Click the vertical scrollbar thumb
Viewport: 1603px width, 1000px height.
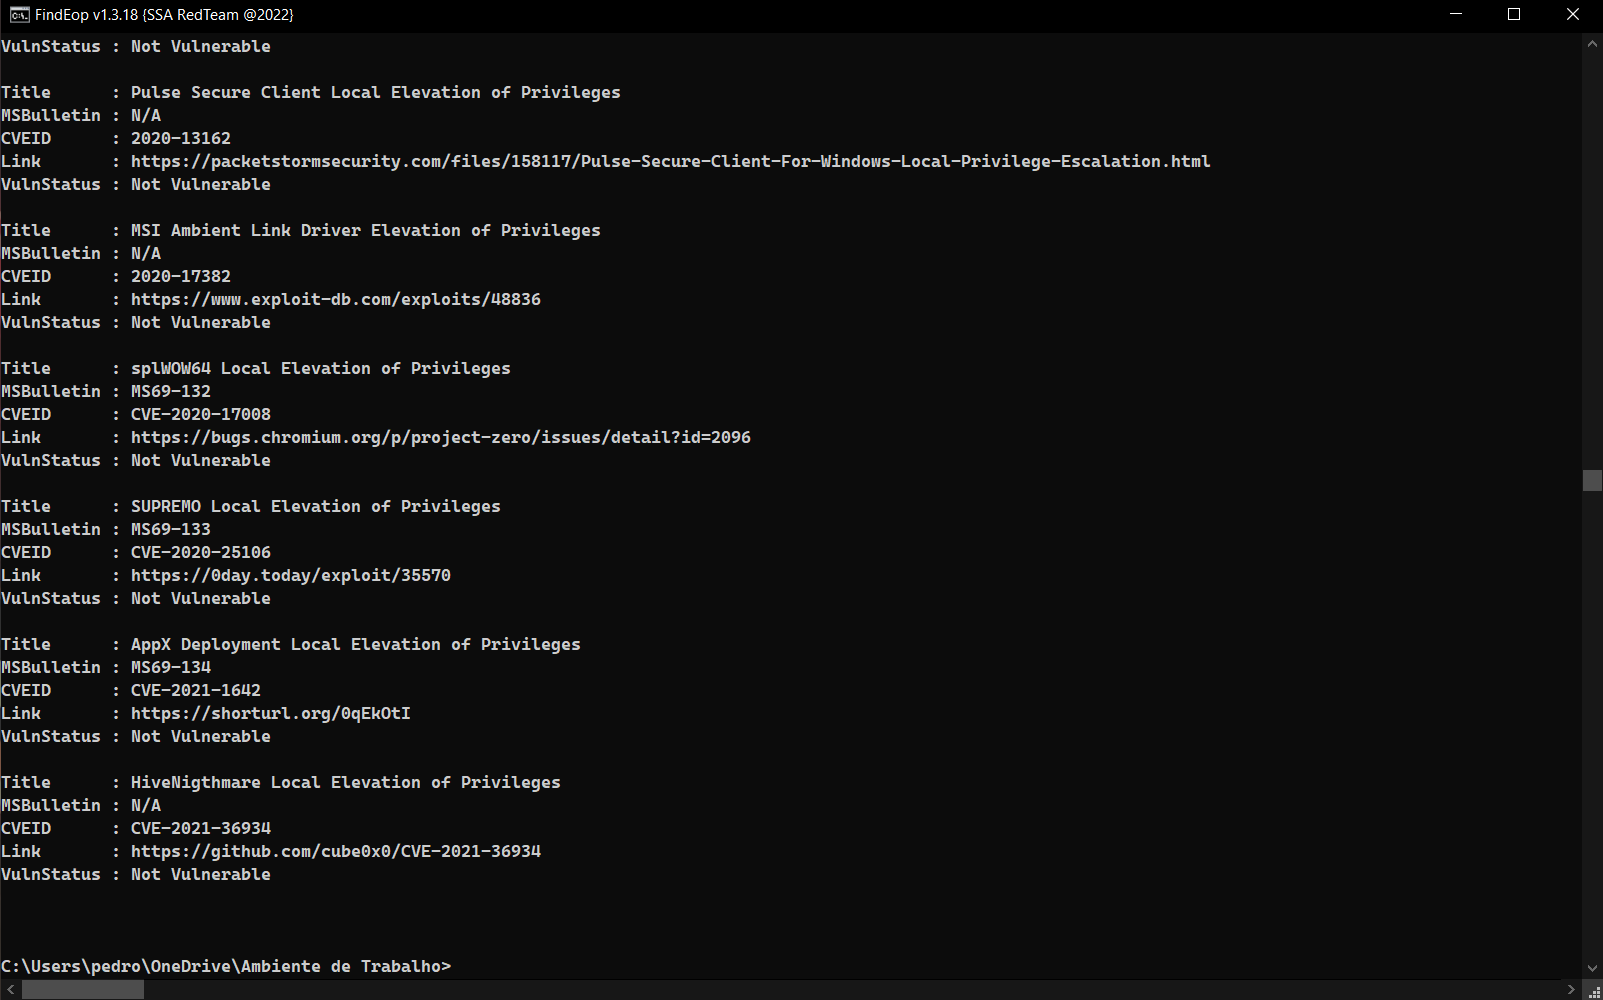point(1592,481)
